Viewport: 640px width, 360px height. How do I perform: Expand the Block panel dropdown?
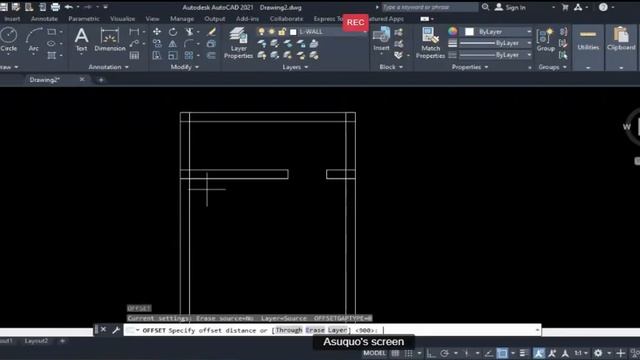391,67
